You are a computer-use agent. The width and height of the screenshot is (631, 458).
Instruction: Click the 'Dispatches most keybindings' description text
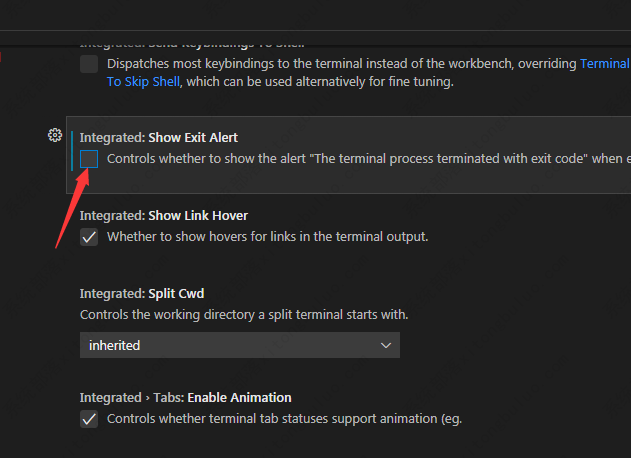340,64
